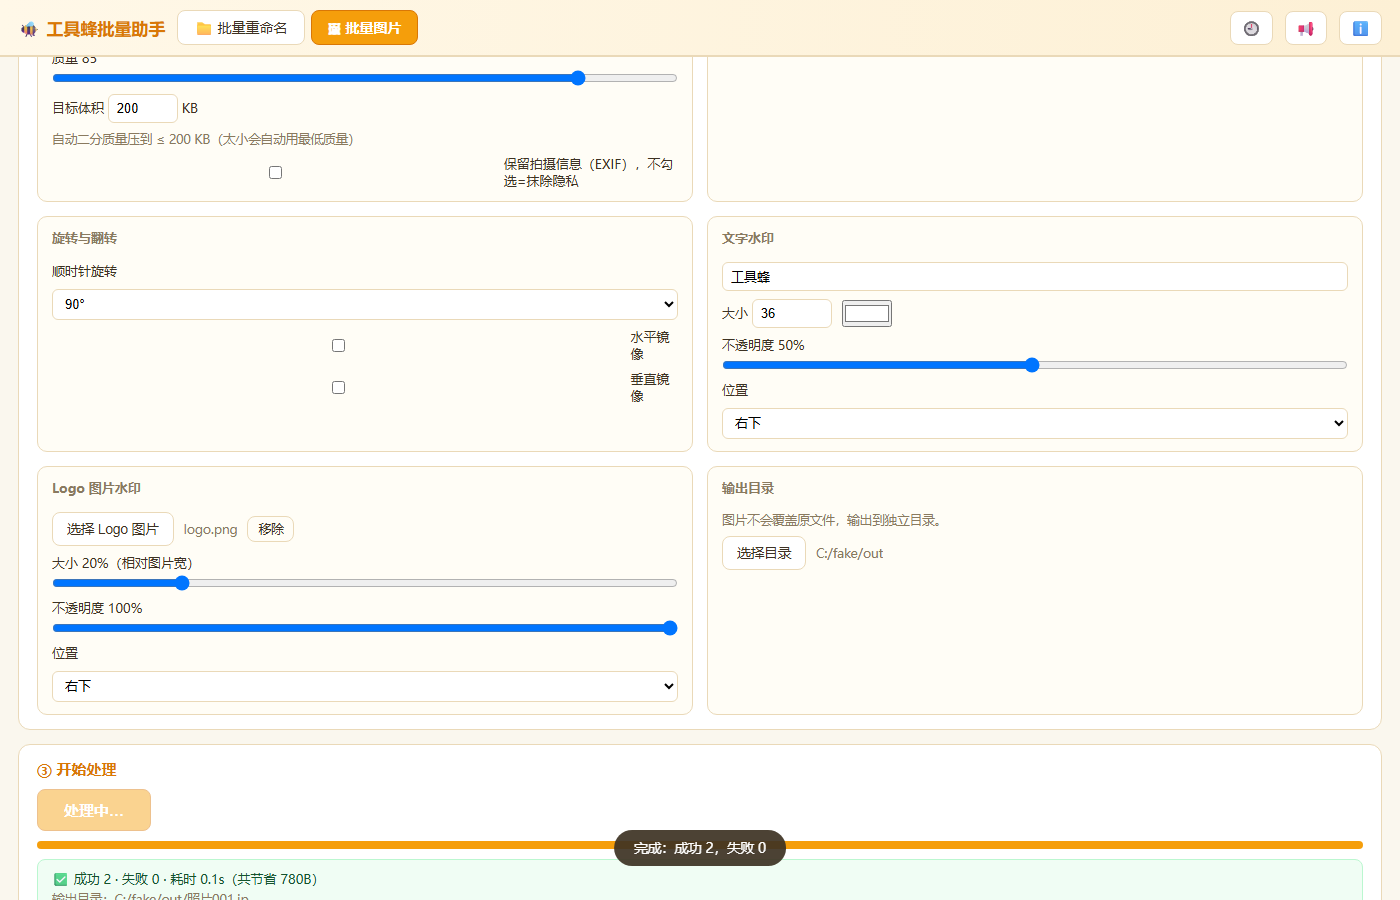Click the 文字水印 不透明度 50% slider handle

pos(1032,365)
